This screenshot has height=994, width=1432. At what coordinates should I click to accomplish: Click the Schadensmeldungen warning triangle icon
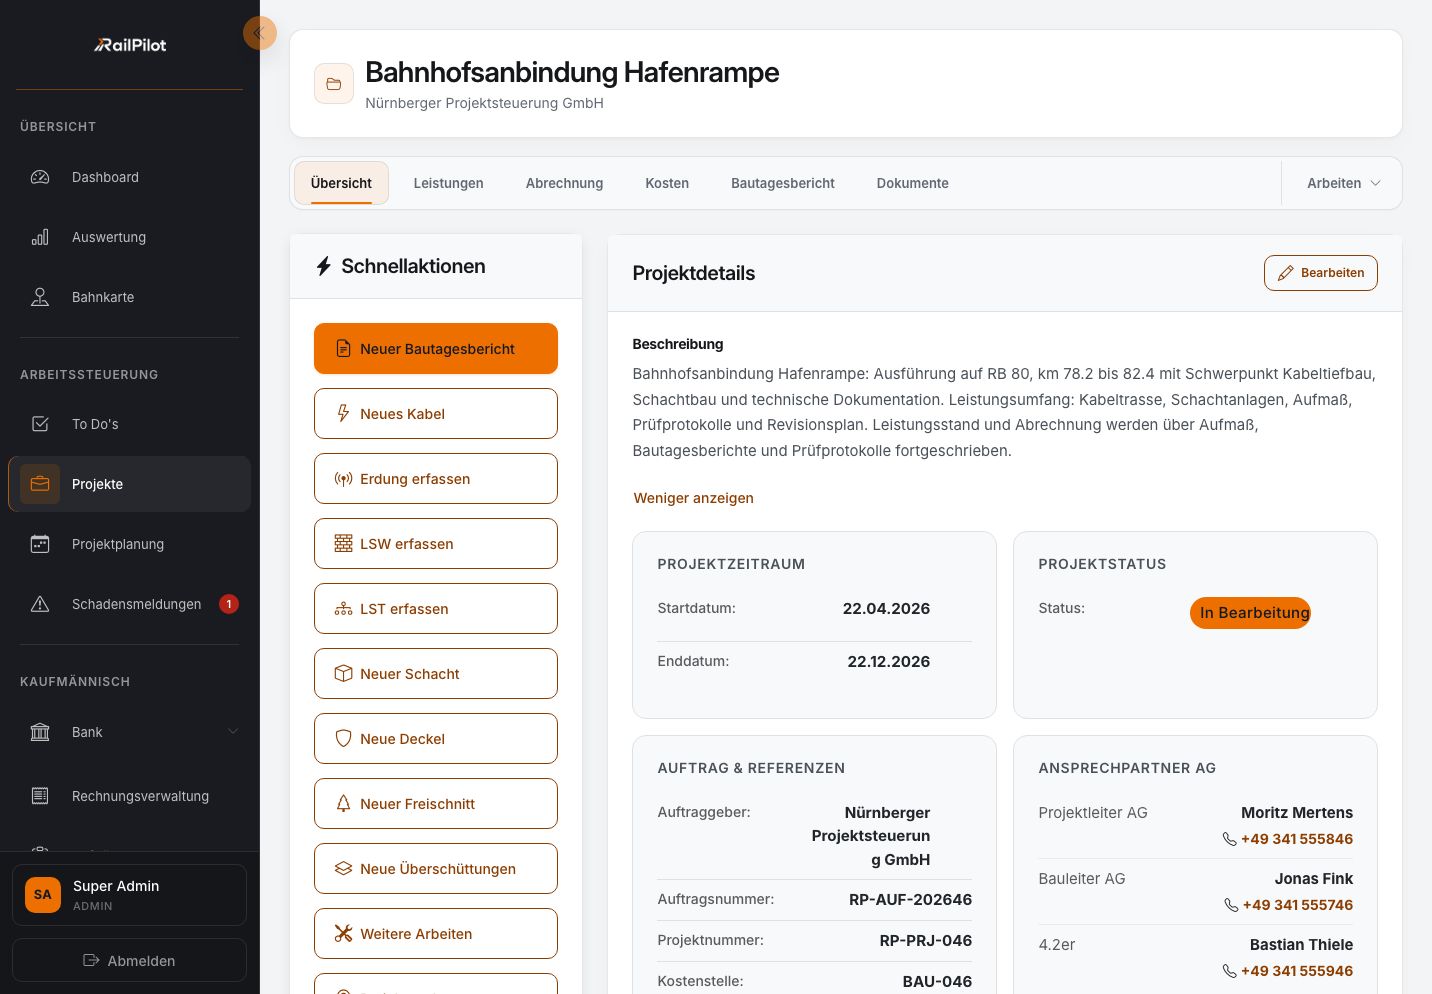coord(40,604)
